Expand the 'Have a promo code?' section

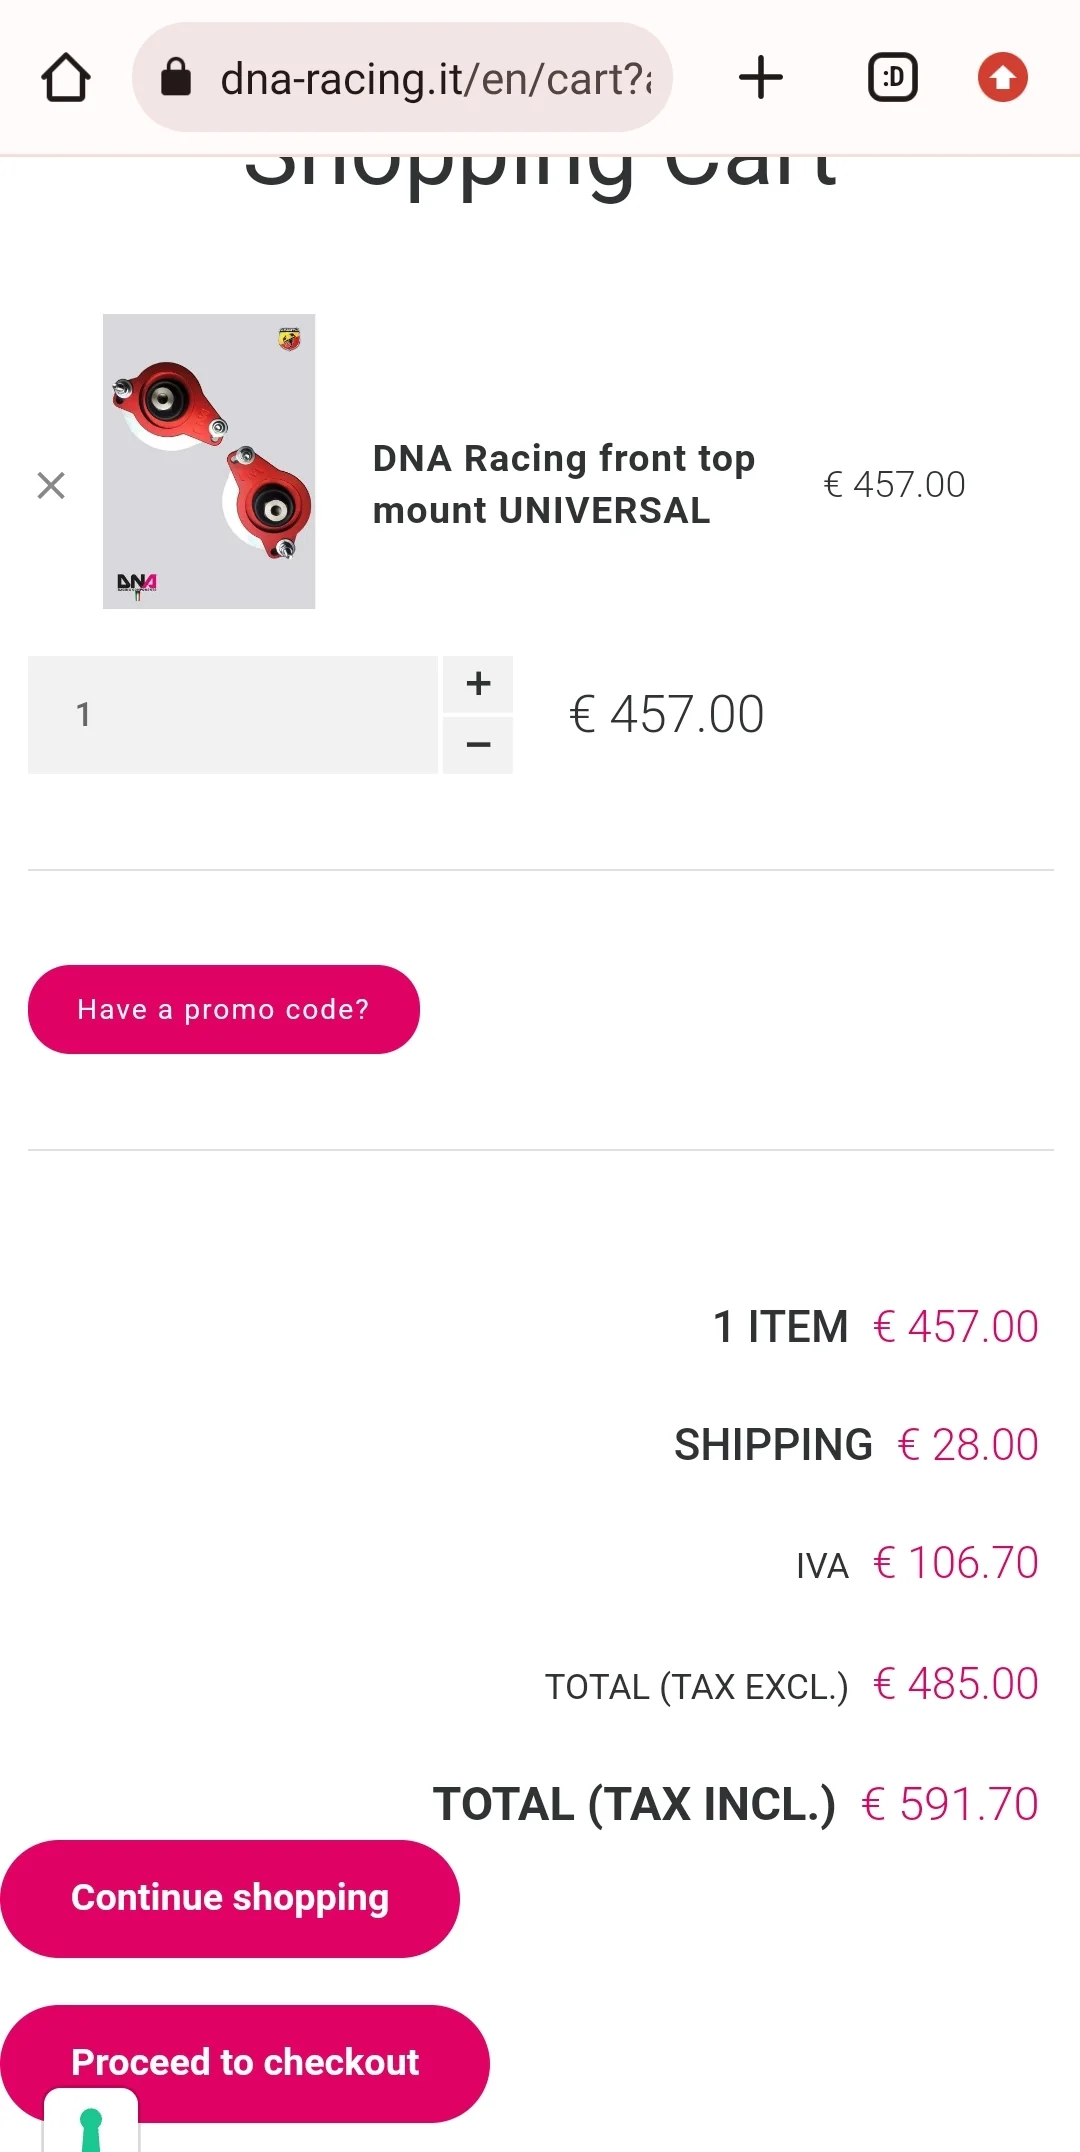pos(224,1009)
